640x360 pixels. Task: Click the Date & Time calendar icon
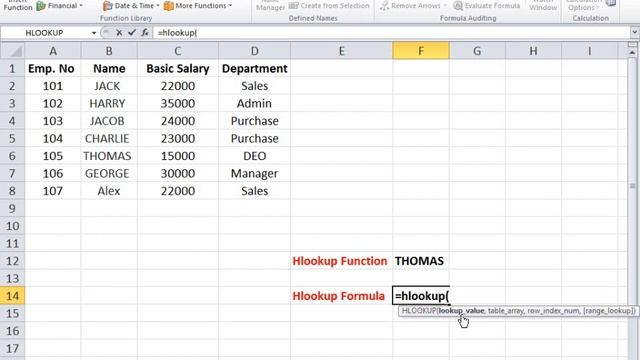(108, 6)
